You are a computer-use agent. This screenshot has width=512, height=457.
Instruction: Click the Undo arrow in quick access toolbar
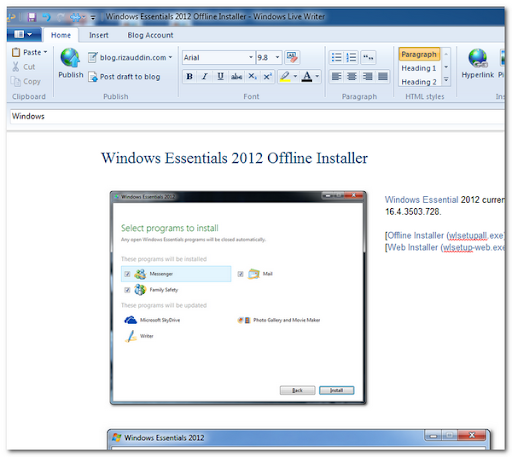point(46,17)
